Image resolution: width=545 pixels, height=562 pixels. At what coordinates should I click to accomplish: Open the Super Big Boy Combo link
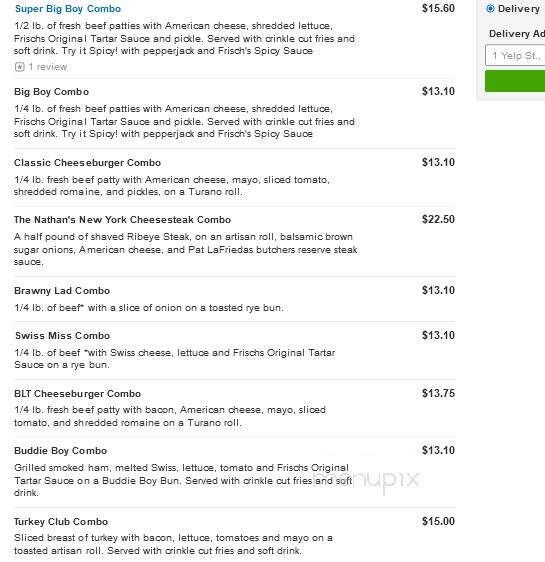tap(68, 9)
